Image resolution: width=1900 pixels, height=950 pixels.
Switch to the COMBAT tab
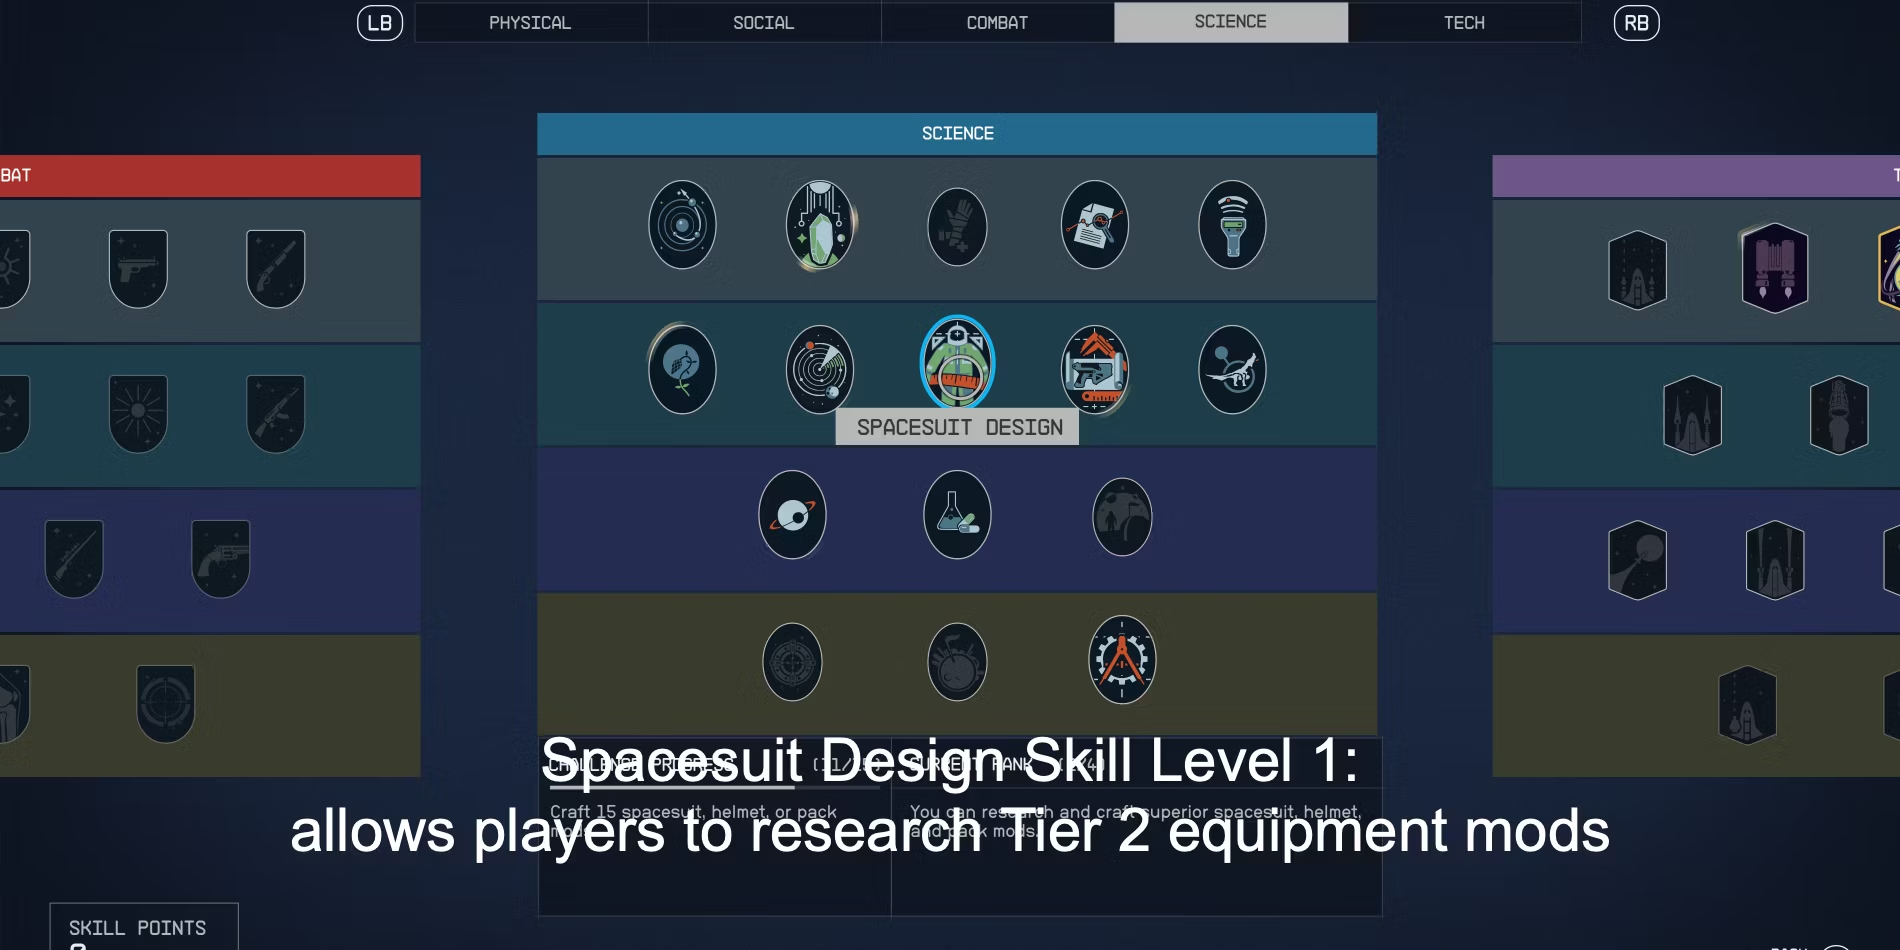[x=997, y=22]
